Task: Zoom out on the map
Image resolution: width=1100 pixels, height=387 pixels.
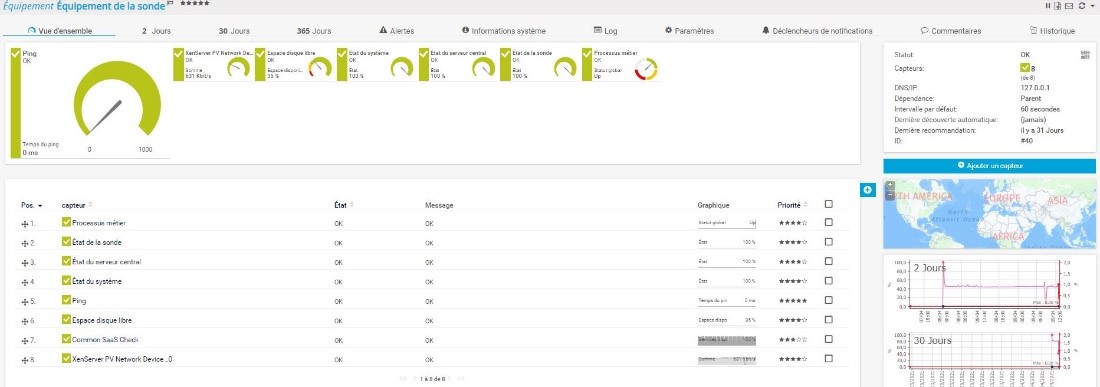Action: pos(890,196)
